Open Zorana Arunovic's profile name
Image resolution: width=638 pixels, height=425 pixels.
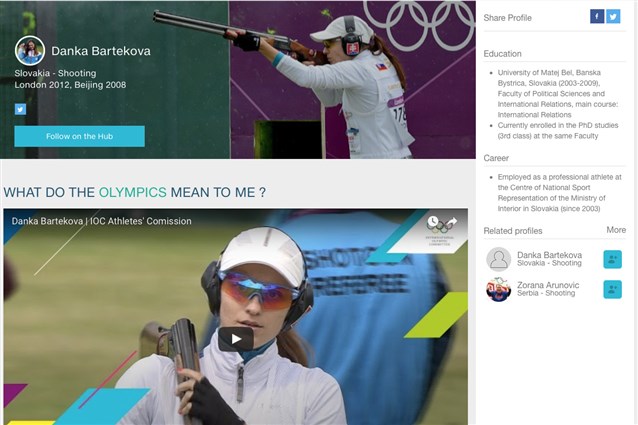pos(548,285)
